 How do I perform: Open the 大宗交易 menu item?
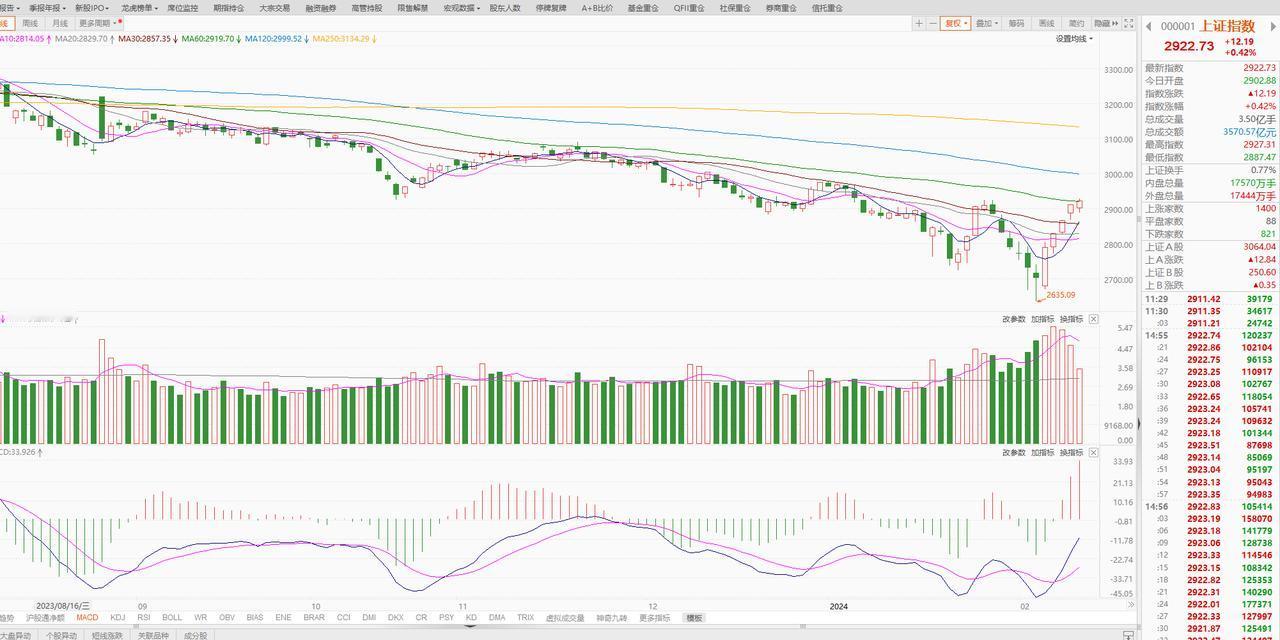[275, 7]
